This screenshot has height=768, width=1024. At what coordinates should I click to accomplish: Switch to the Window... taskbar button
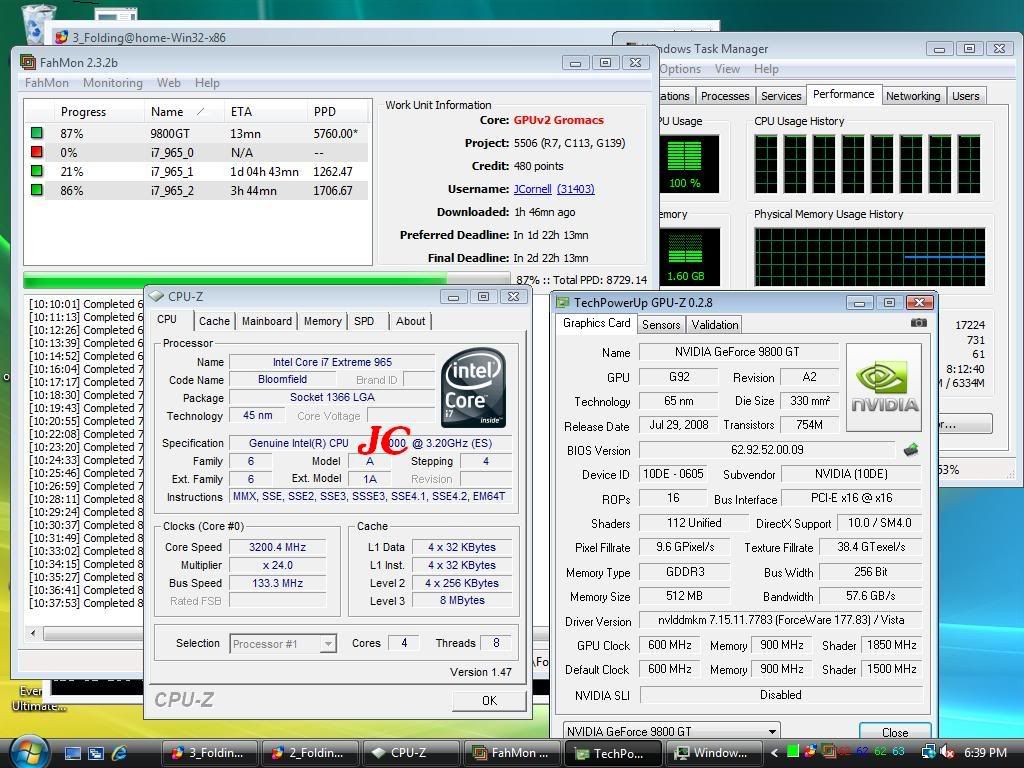coord(712,753)
